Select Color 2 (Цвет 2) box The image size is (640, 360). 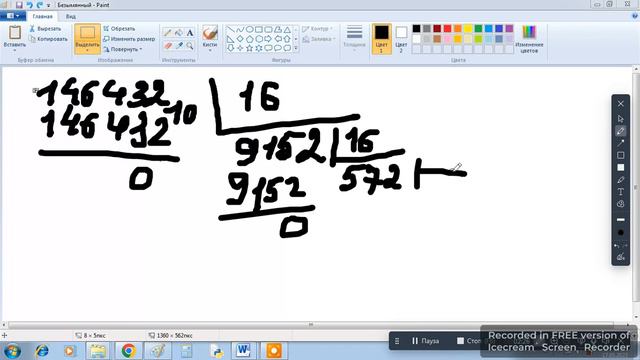(x=401, y=39)
